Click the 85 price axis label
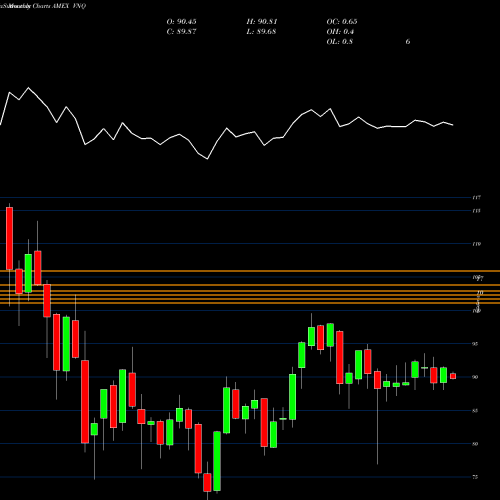This screenshot has height=500, width=500. (475, 411)
